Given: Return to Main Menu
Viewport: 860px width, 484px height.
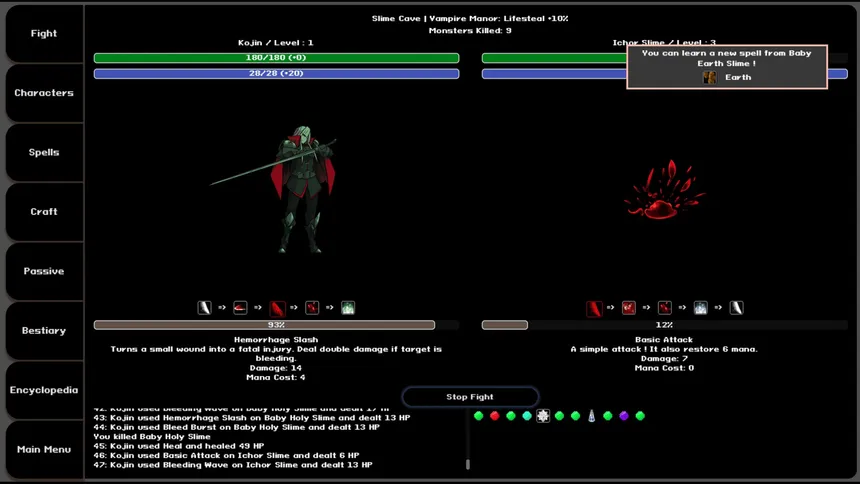Looking at the screenshot, I should (44, 449).
